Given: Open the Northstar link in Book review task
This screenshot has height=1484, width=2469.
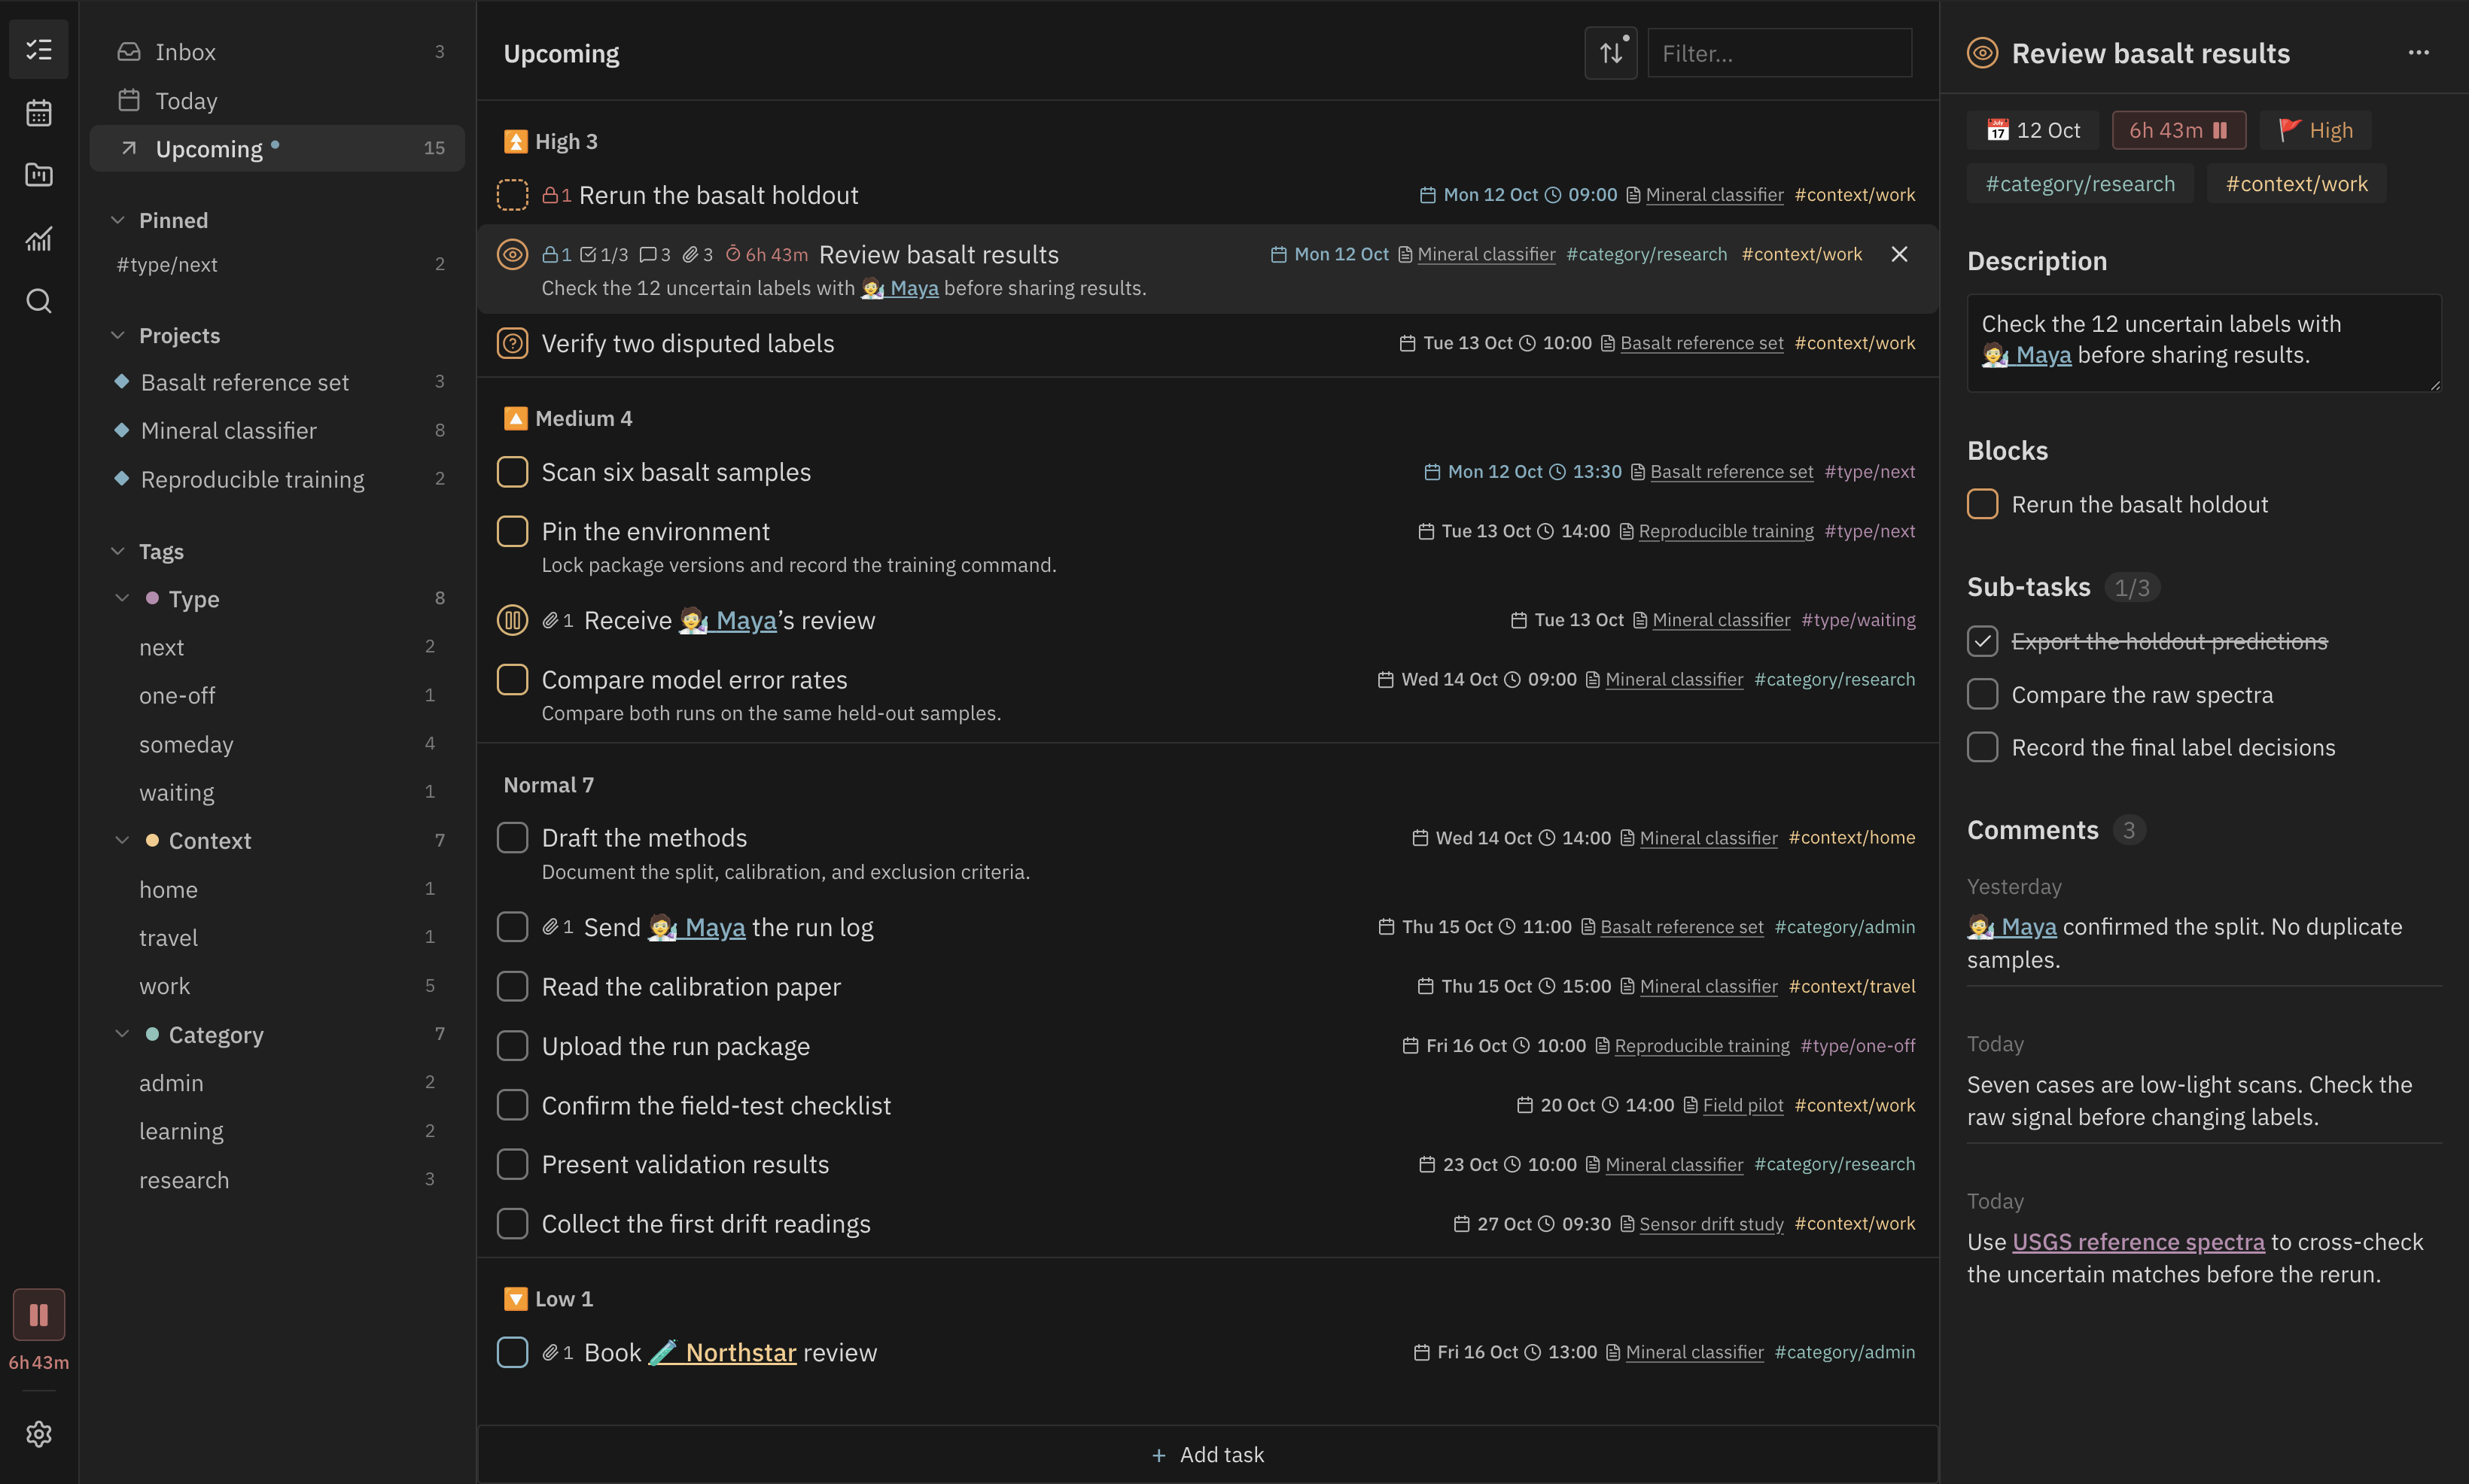Looking at the screenshot, I should 723,1352.
